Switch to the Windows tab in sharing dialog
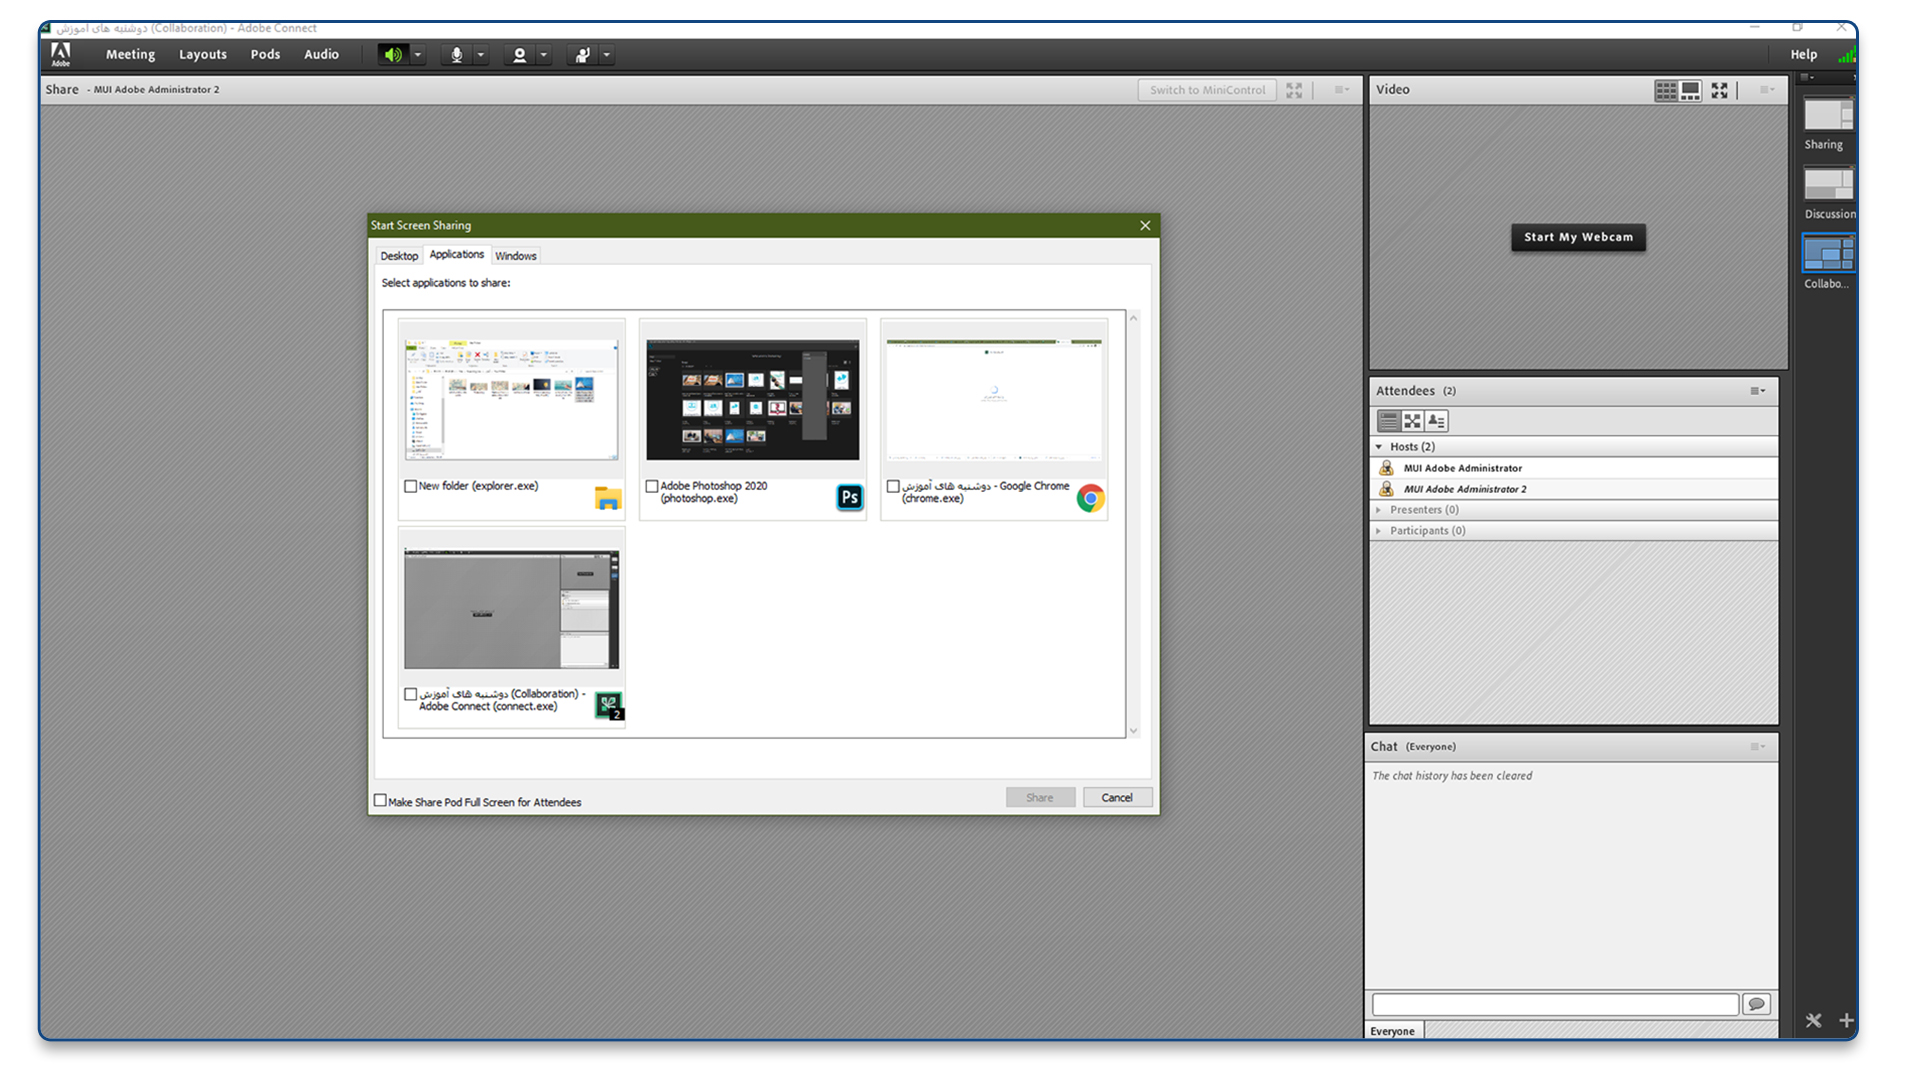Image resolution: width=1920 pixels, height=1080 pixels. coord(516,255)
